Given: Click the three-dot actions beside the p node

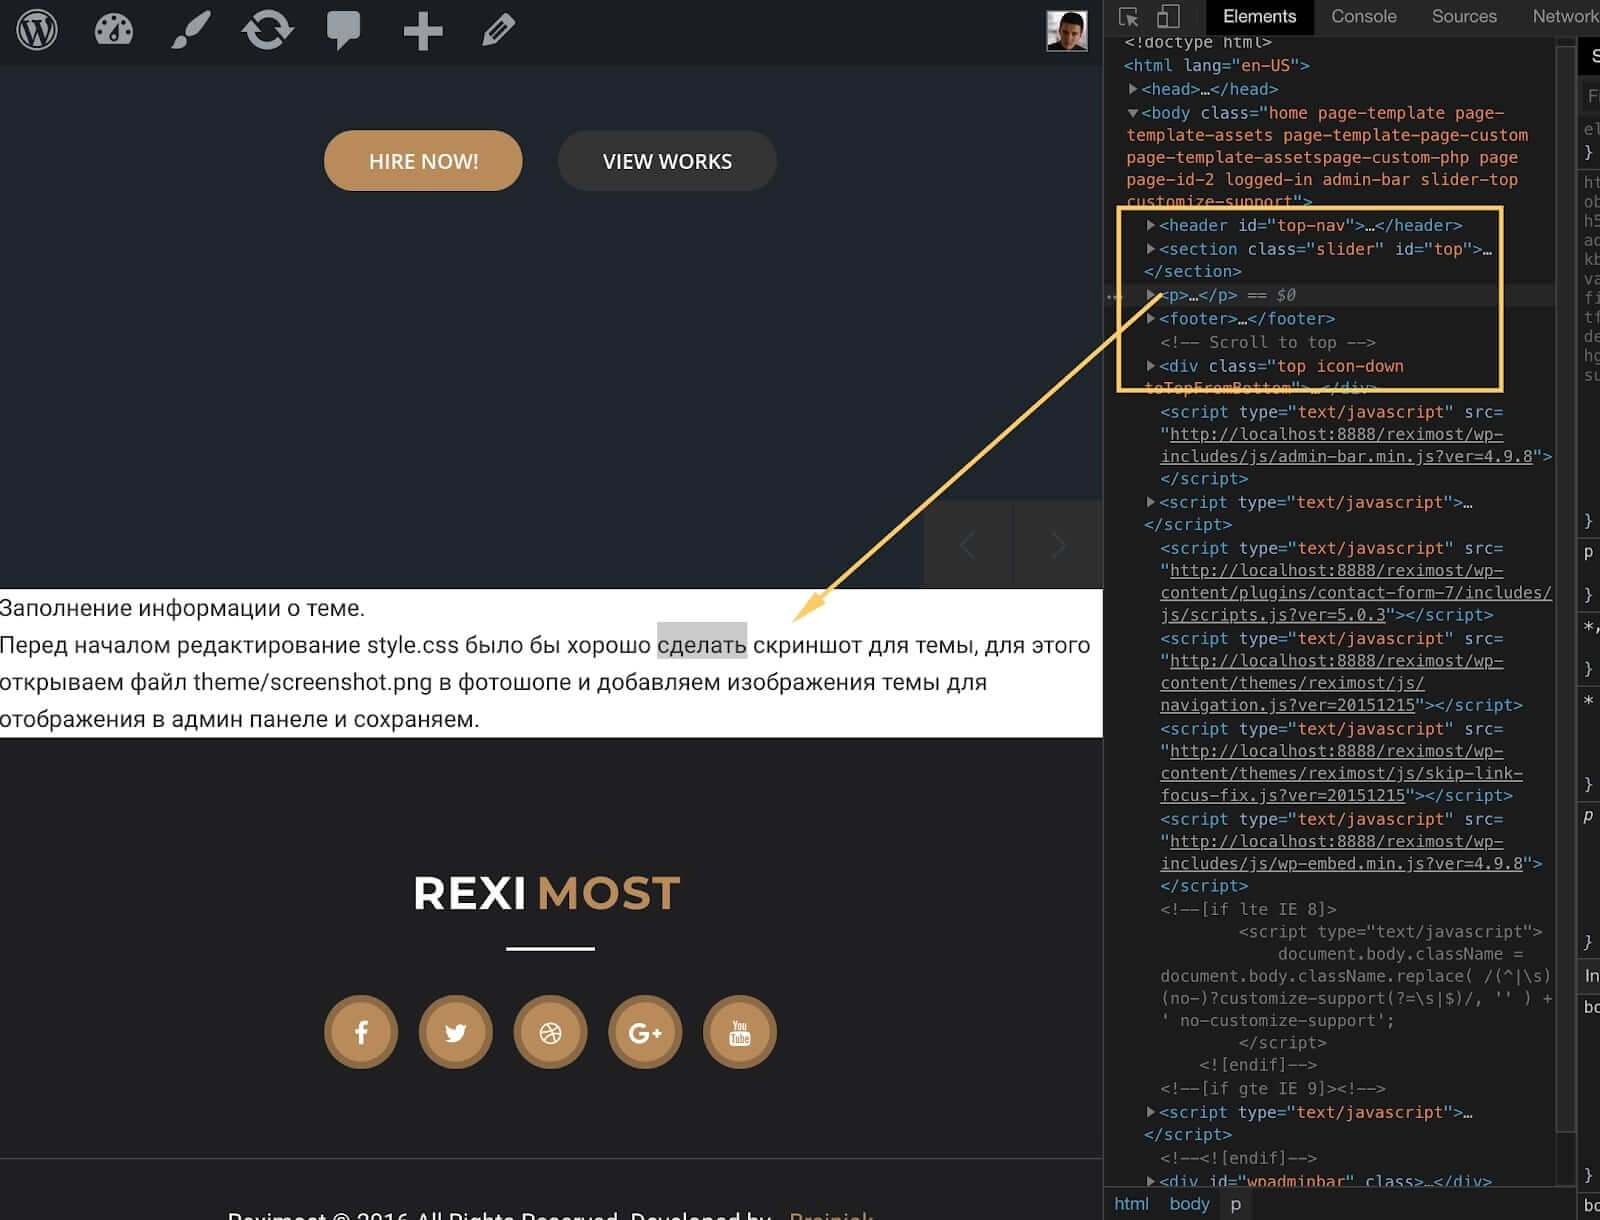Looking at the screenshot, I should point(1114,296).
